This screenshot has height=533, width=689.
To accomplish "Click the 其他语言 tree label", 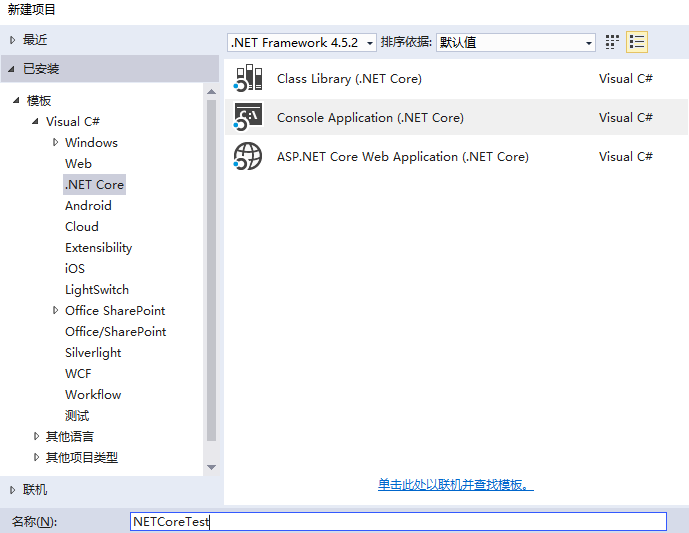I will click(69, 436).
